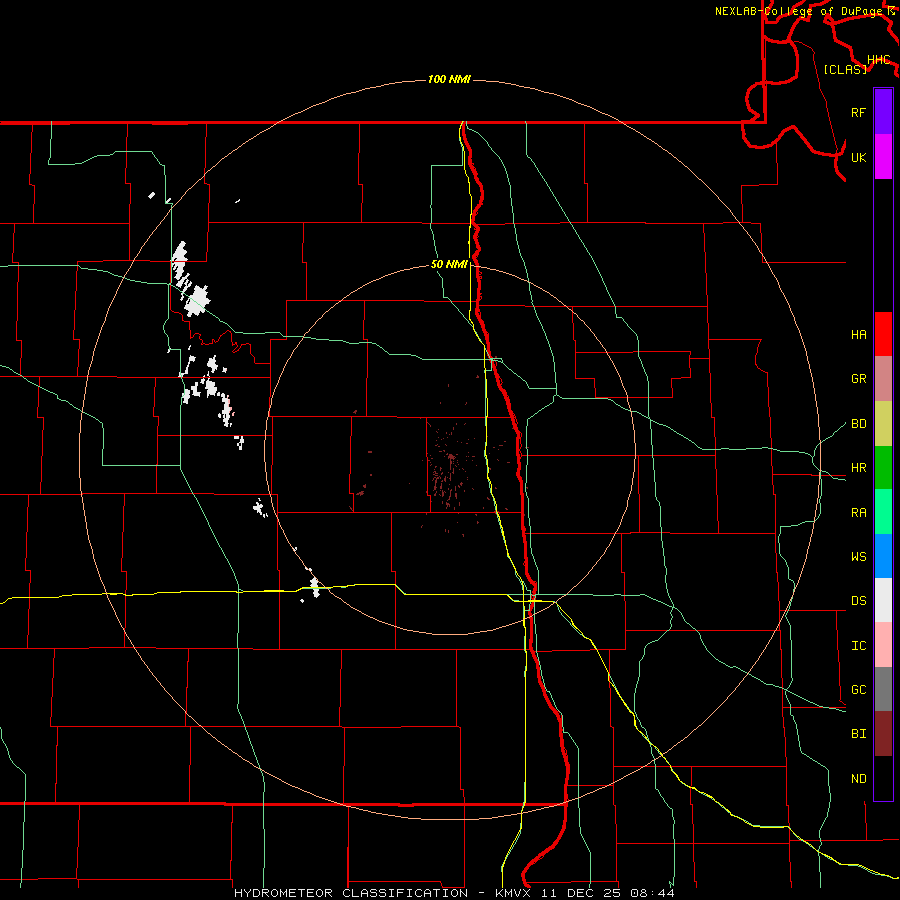The width and height of the screenshot is (900, 900).
Task: Click the 11 DEC 25 date stamp
Action: pos(581,893)
